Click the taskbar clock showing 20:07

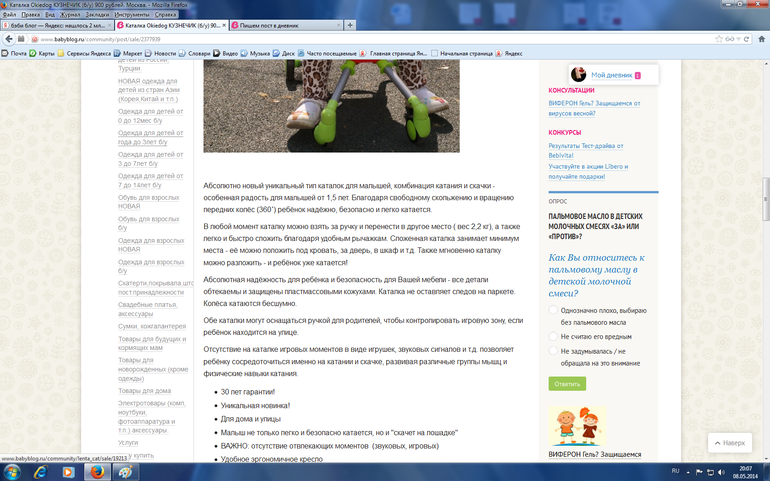point(745,472)
